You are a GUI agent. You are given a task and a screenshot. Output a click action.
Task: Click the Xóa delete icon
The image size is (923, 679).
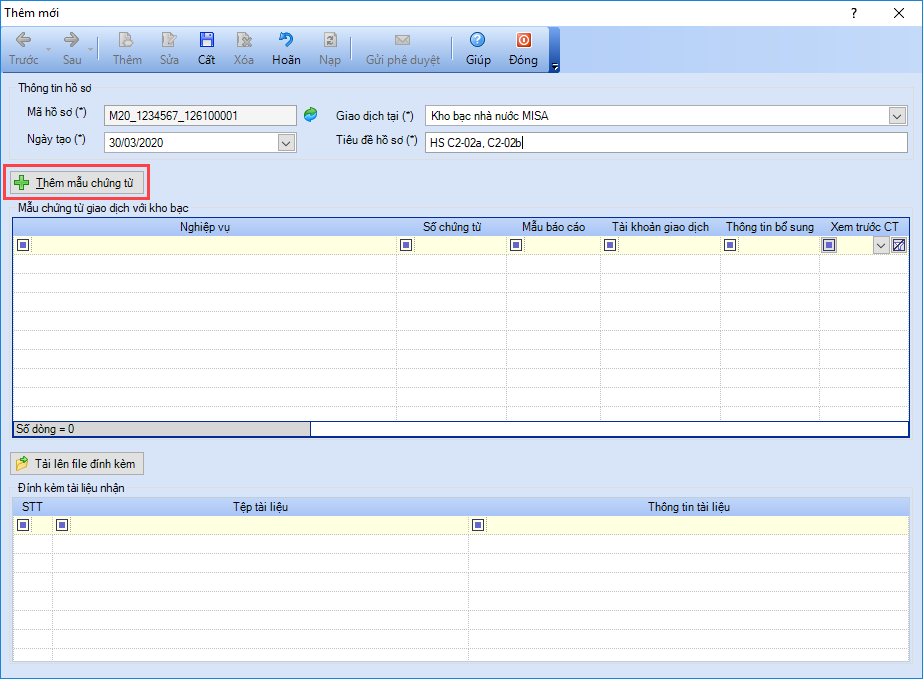click(x=244, y=40)
